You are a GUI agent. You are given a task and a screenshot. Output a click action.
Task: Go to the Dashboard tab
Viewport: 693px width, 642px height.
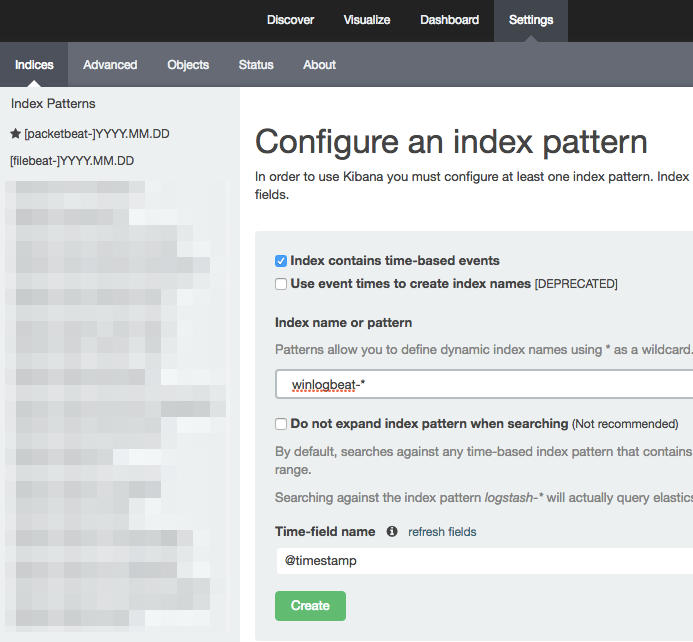coord(449,20)
